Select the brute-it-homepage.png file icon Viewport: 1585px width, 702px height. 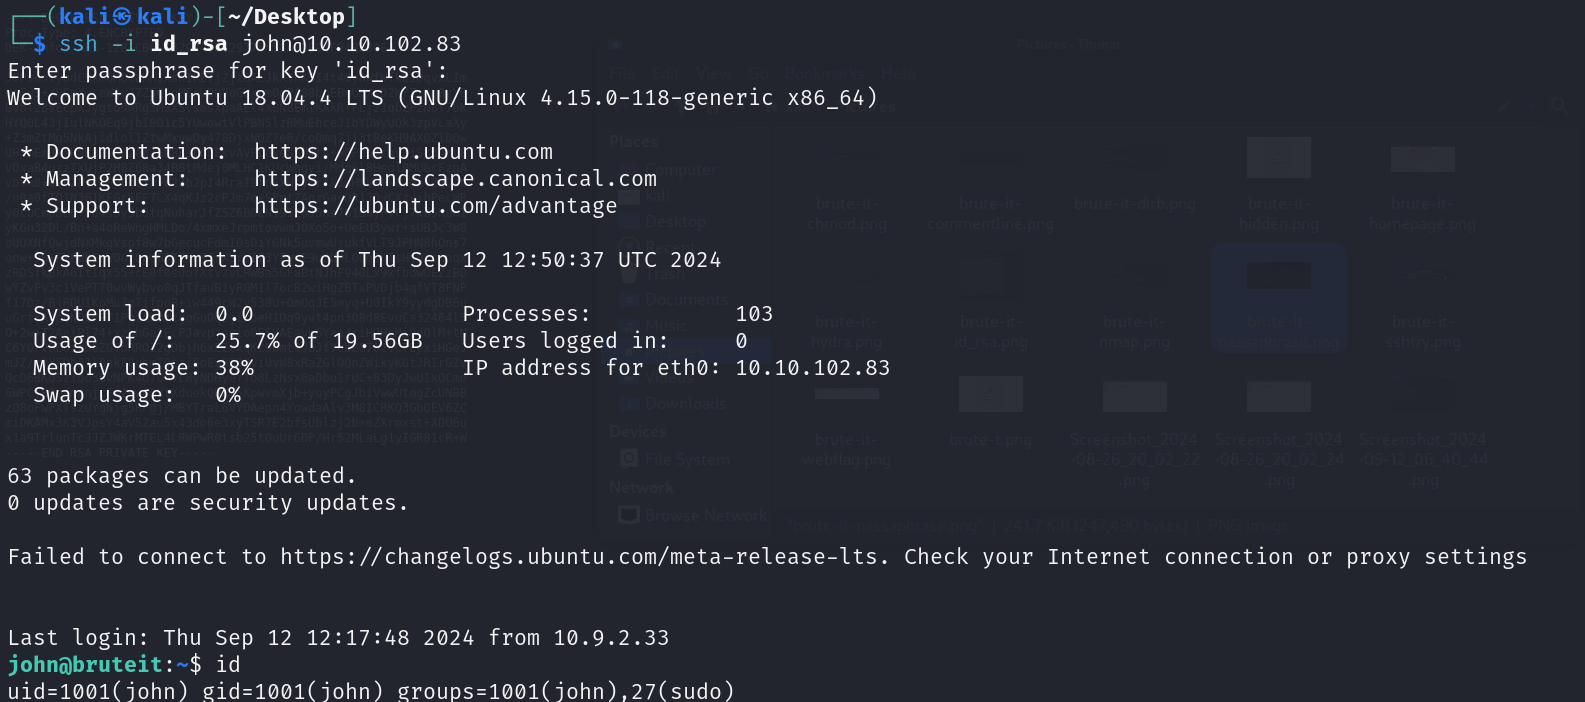[x=1422, y=158]
